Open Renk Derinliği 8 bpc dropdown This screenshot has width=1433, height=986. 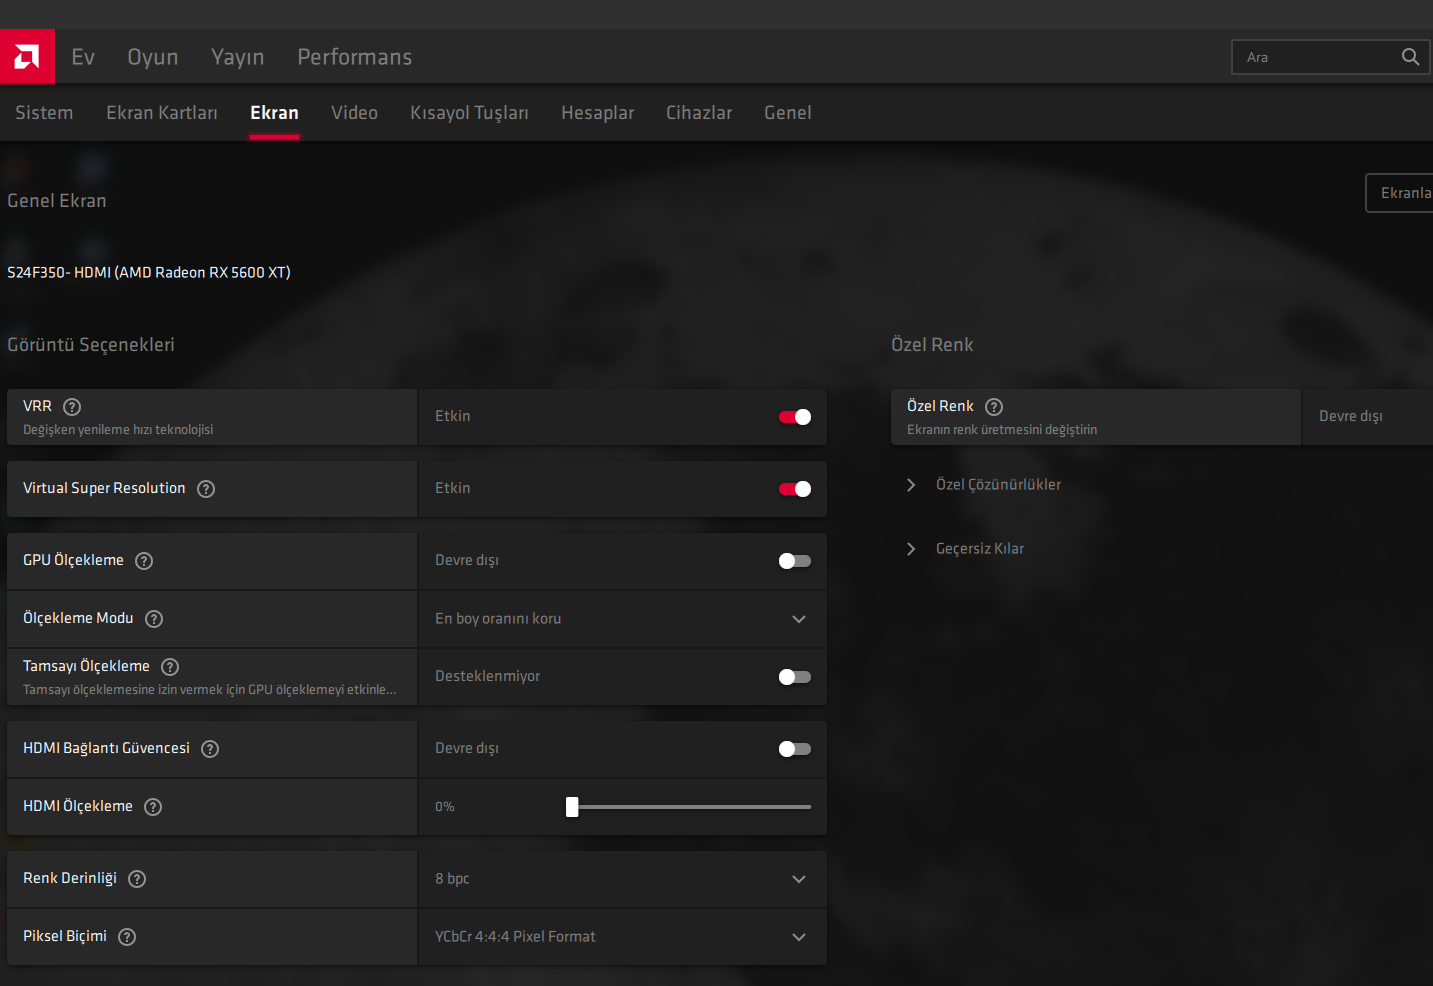pos(622,879)
